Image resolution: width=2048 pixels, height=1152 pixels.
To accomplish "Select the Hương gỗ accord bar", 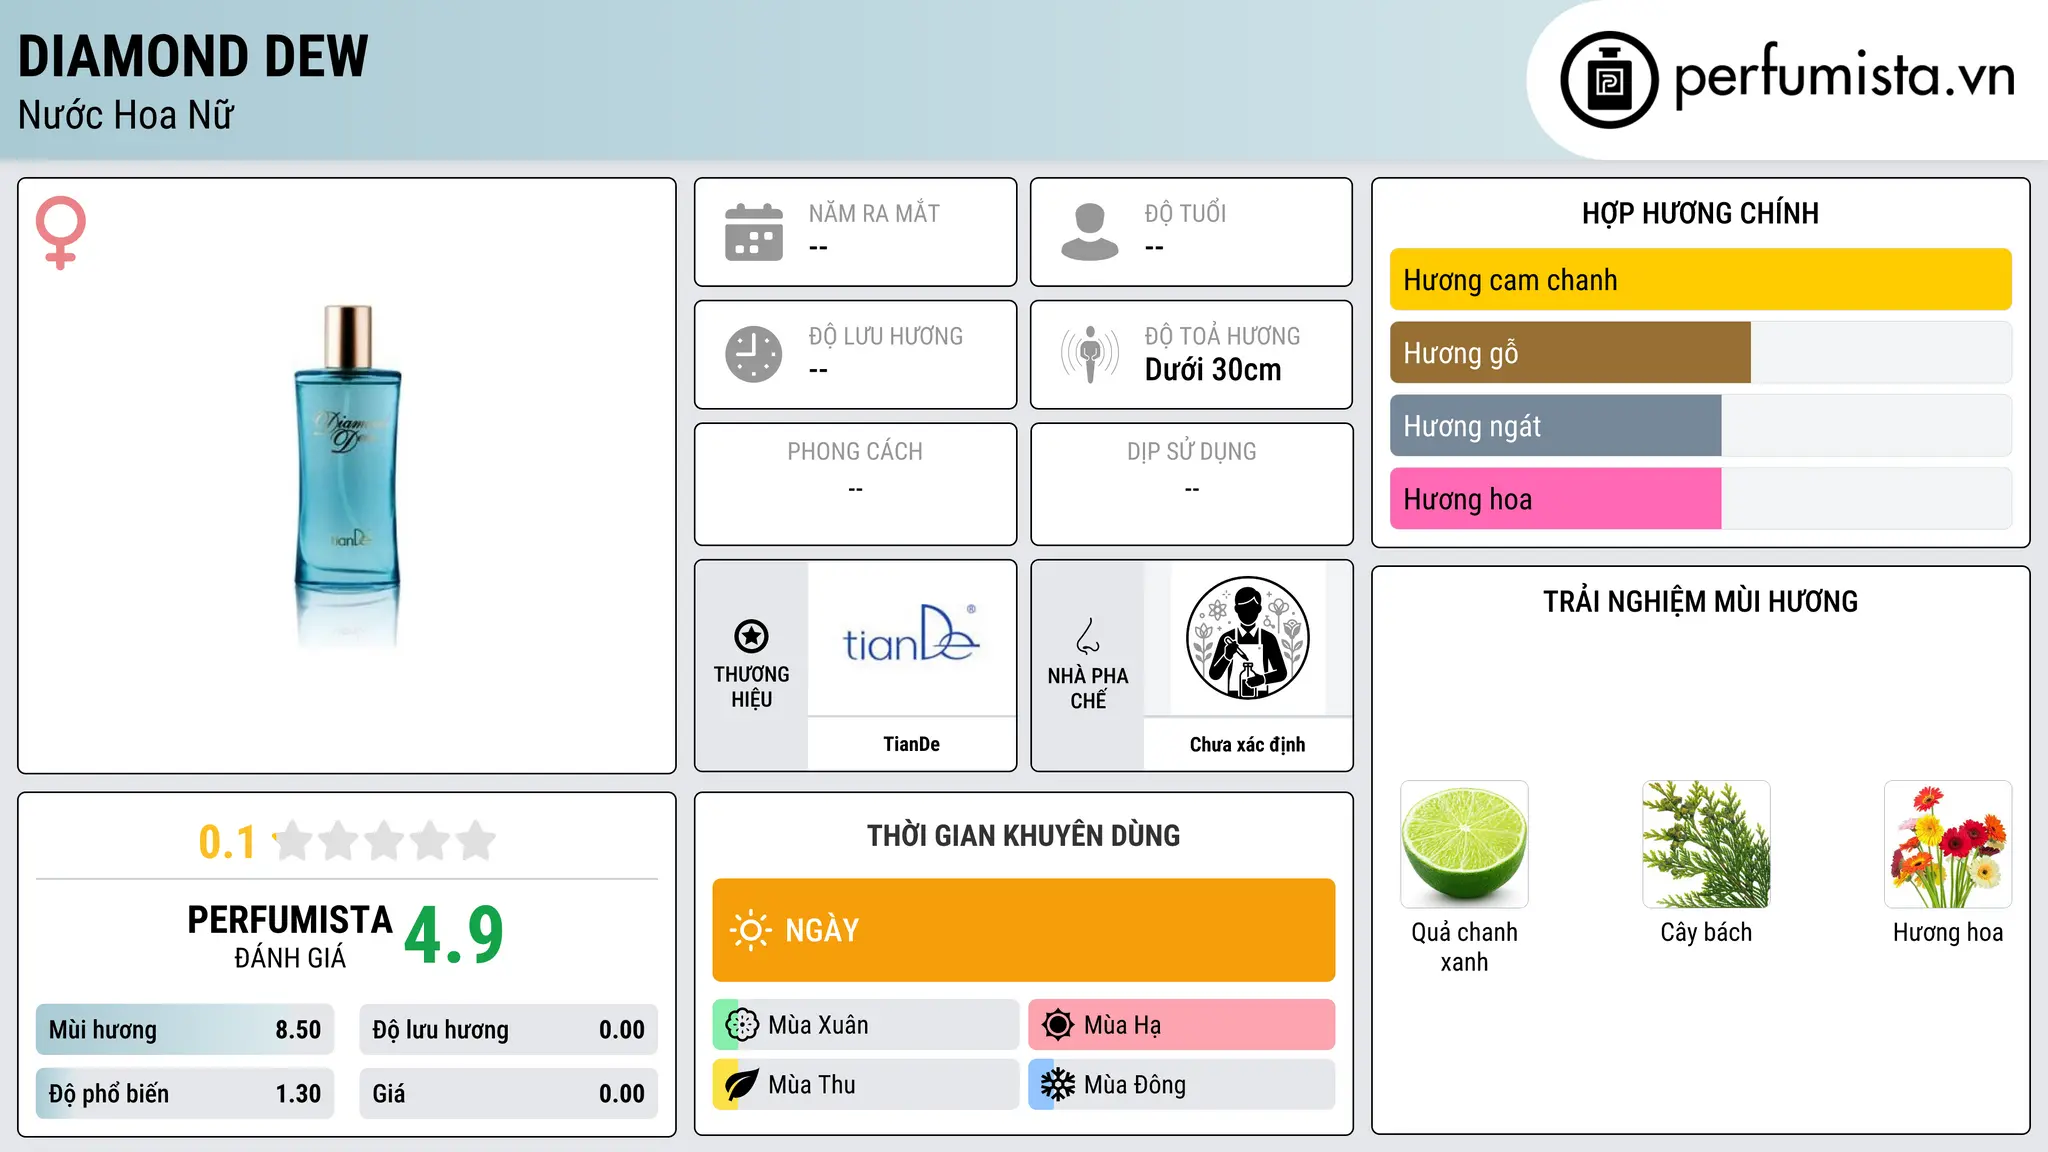I will click(1700, 353).
